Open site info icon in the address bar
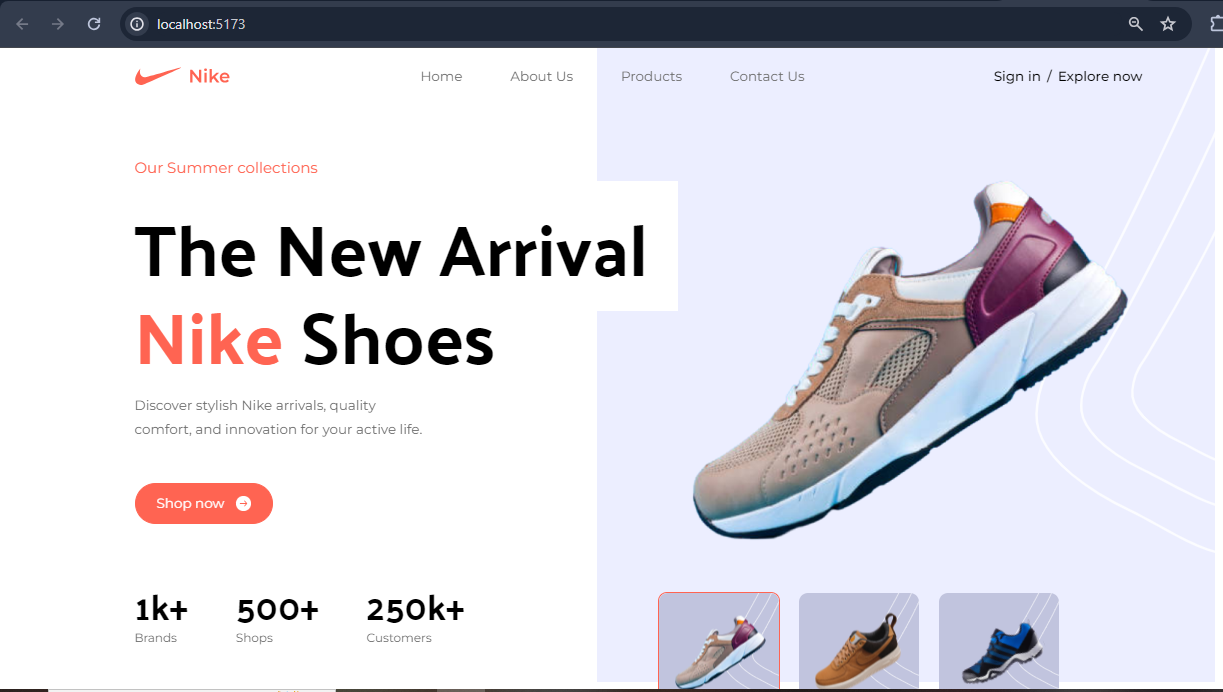This screenshot has height=692, width=1223. (137, 24)
